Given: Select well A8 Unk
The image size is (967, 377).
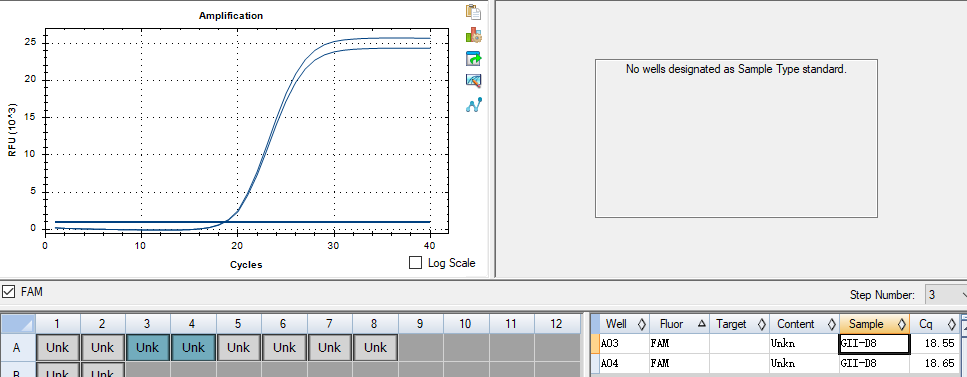Looking at the screenshot, I should coord(375,348).
